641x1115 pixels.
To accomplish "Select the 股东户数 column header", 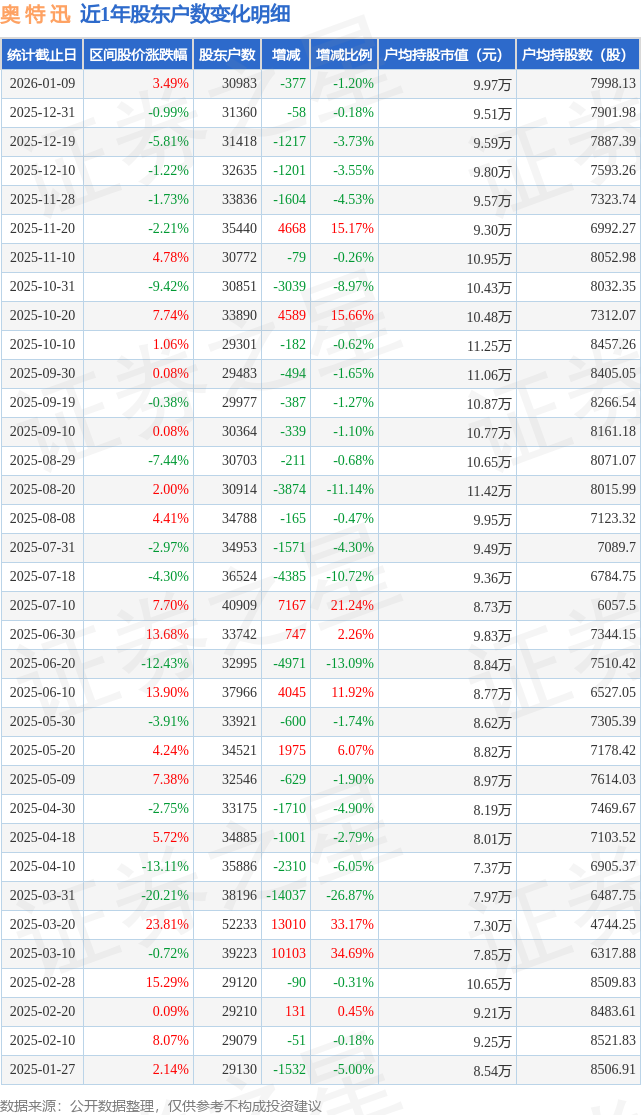I will pyautogui.click(x=227, y=55).
